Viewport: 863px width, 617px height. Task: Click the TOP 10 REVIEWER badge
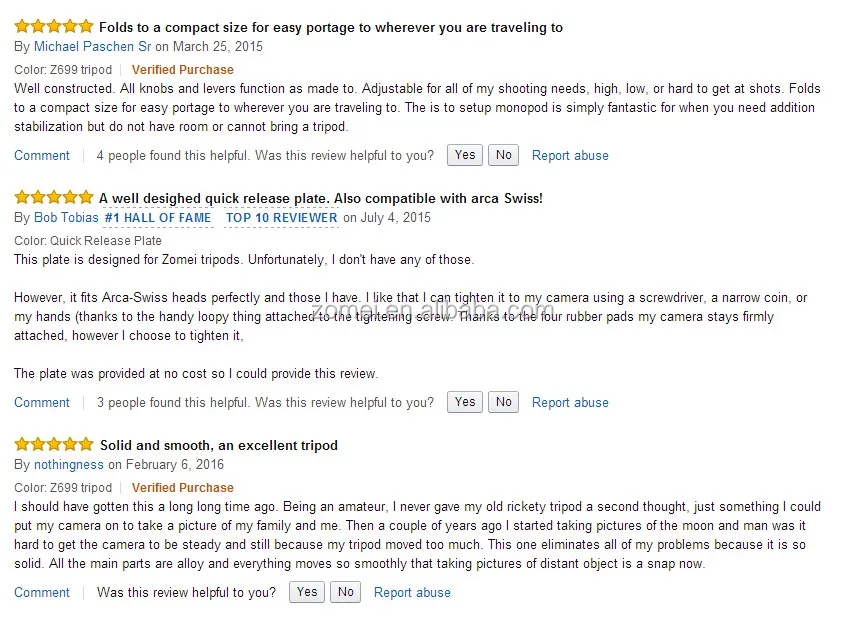(281, 217)
